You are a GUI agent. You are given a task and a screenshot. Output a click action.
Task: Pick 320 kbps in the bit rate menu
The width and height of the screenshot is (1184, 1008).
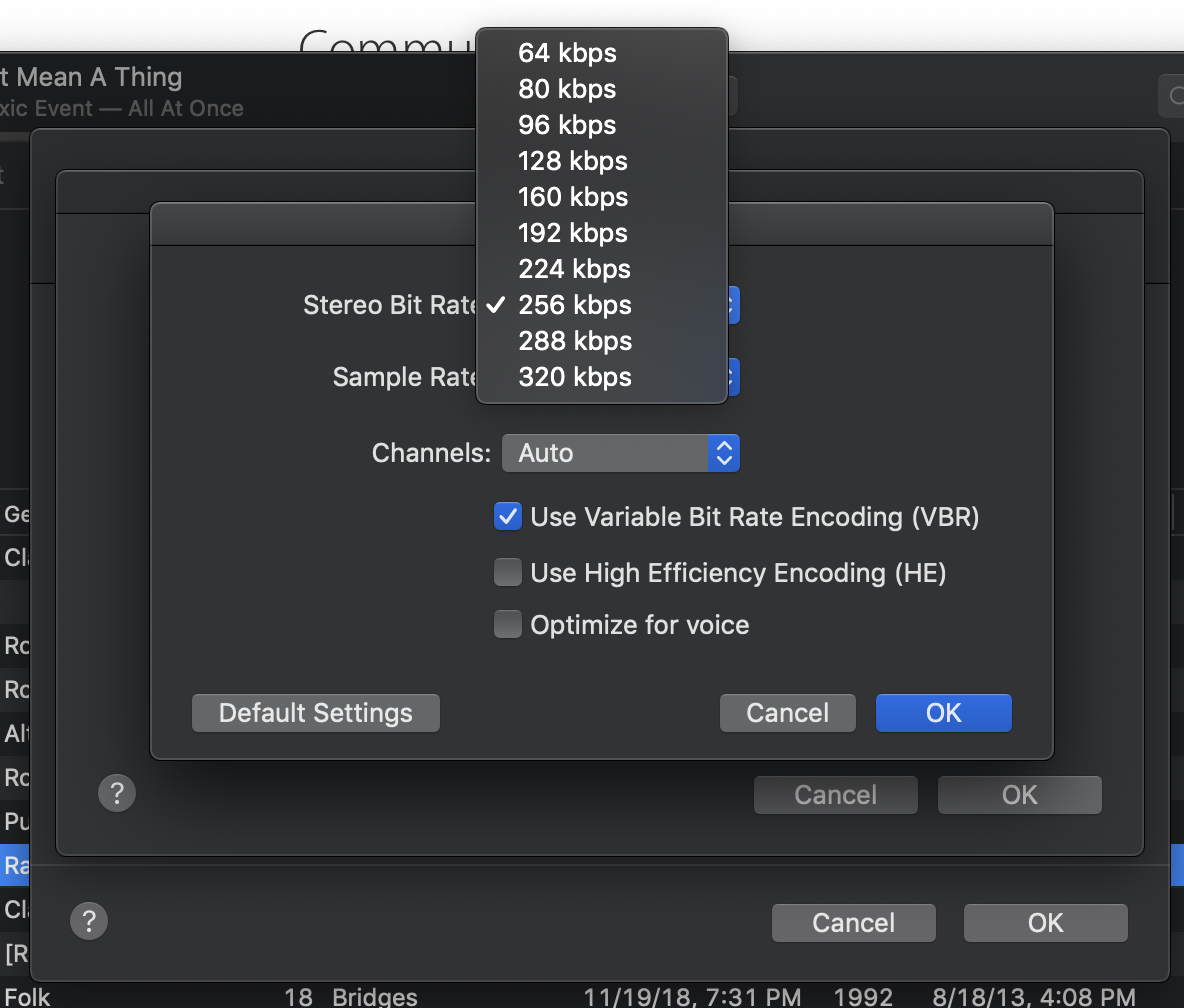click(x=575, y=377)
